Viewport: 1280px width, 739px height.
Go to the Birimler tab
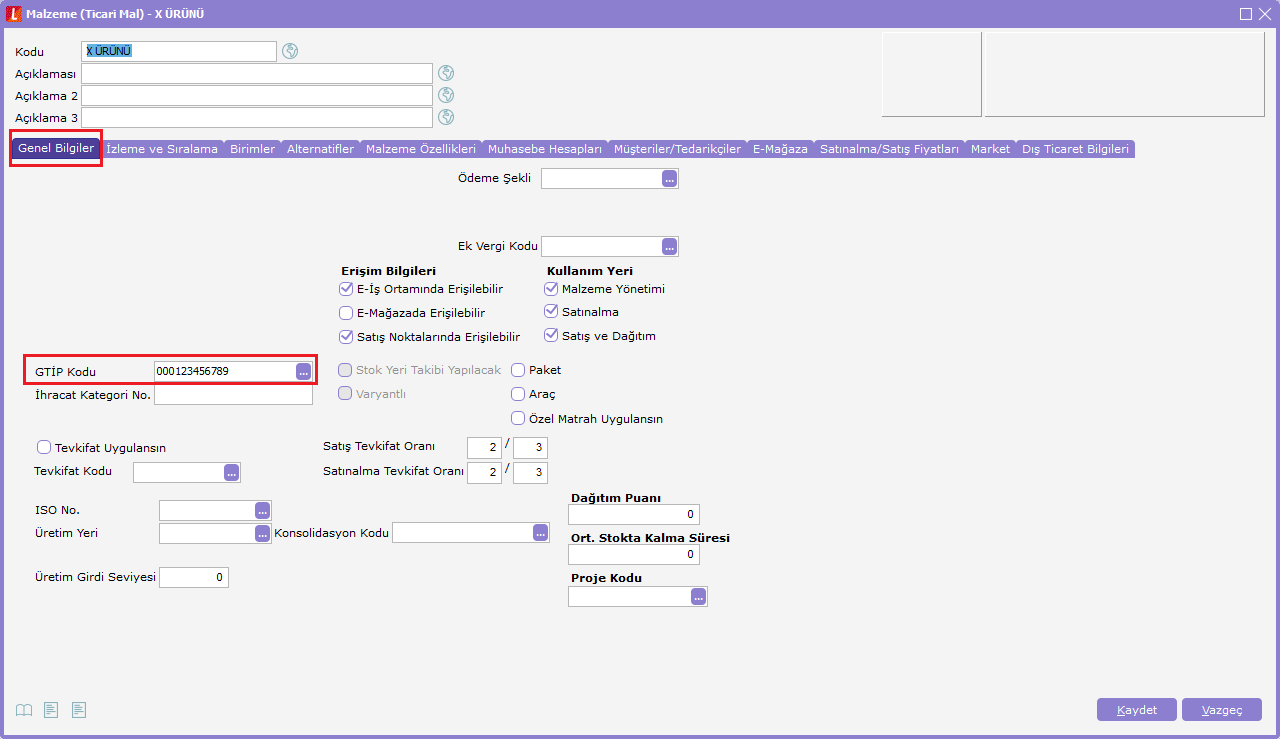252,149
